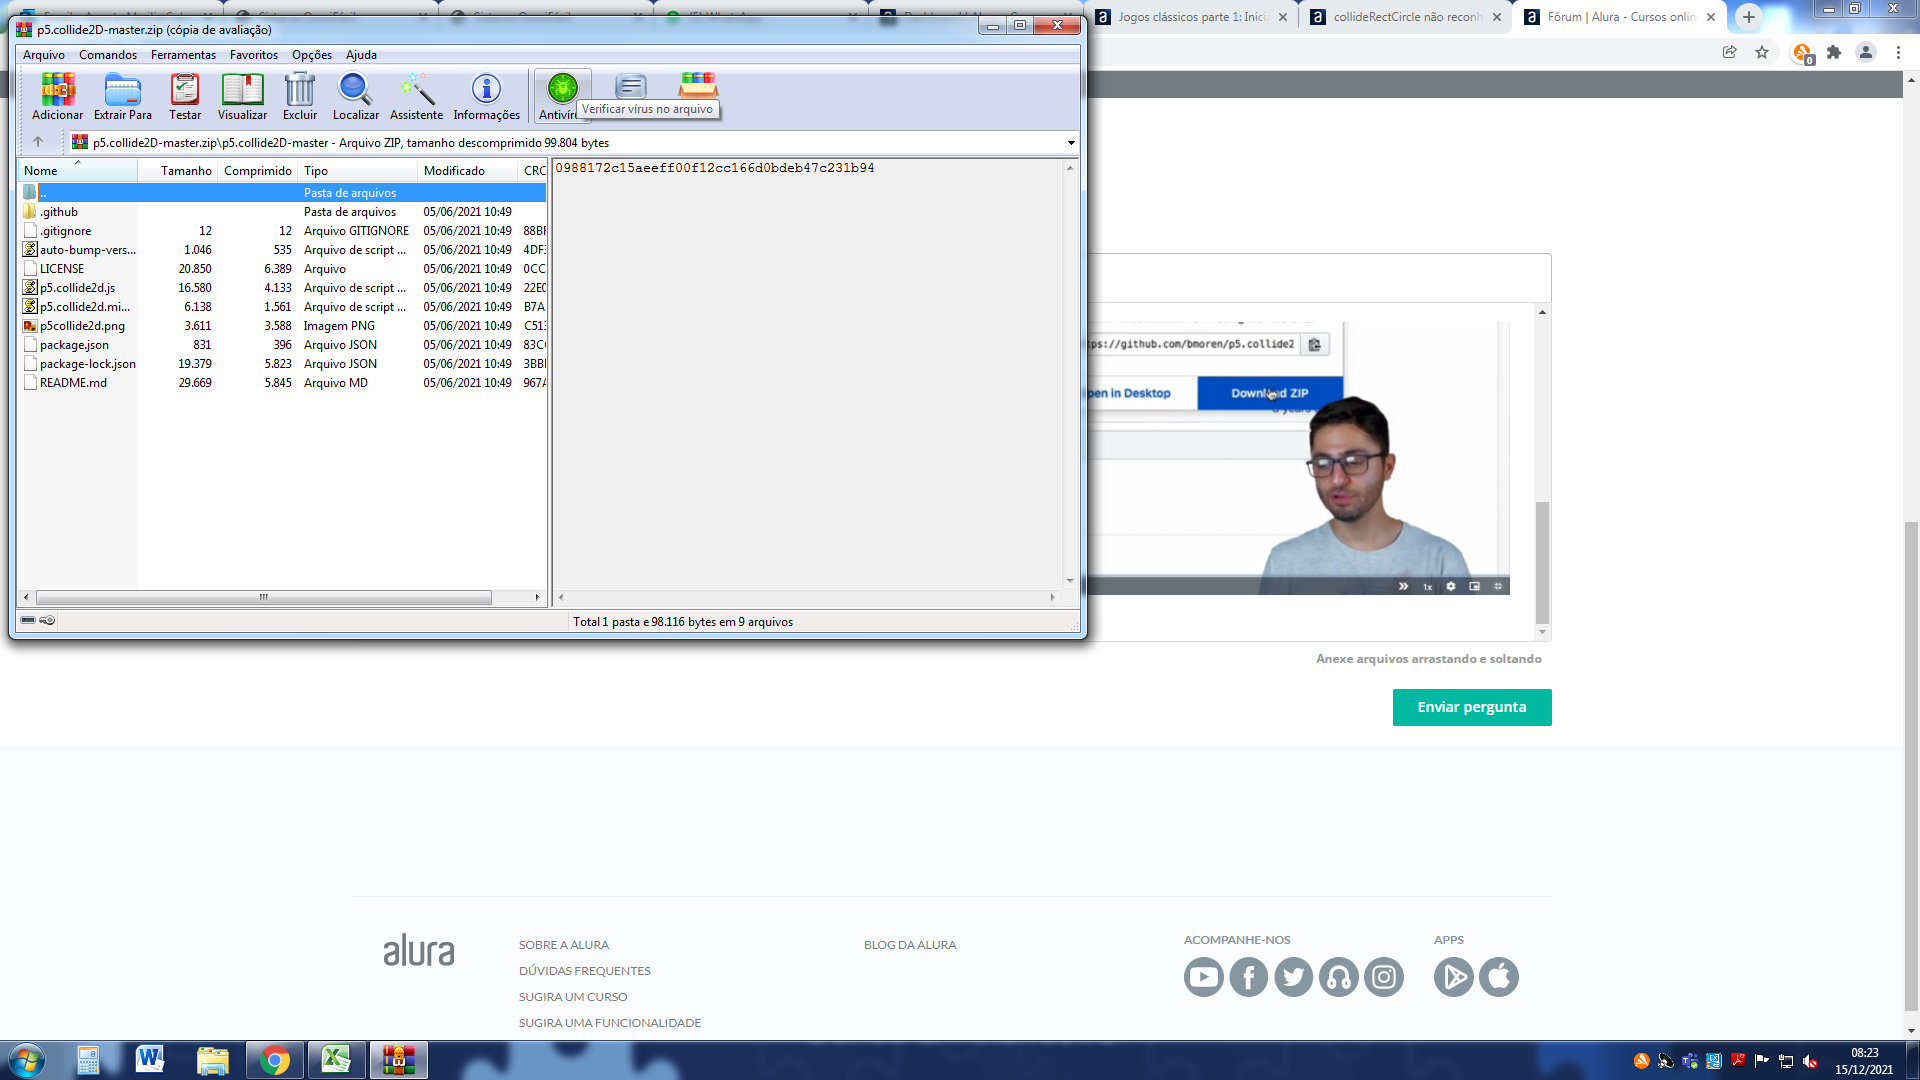Open the Comandos menu

coord(108,55)
